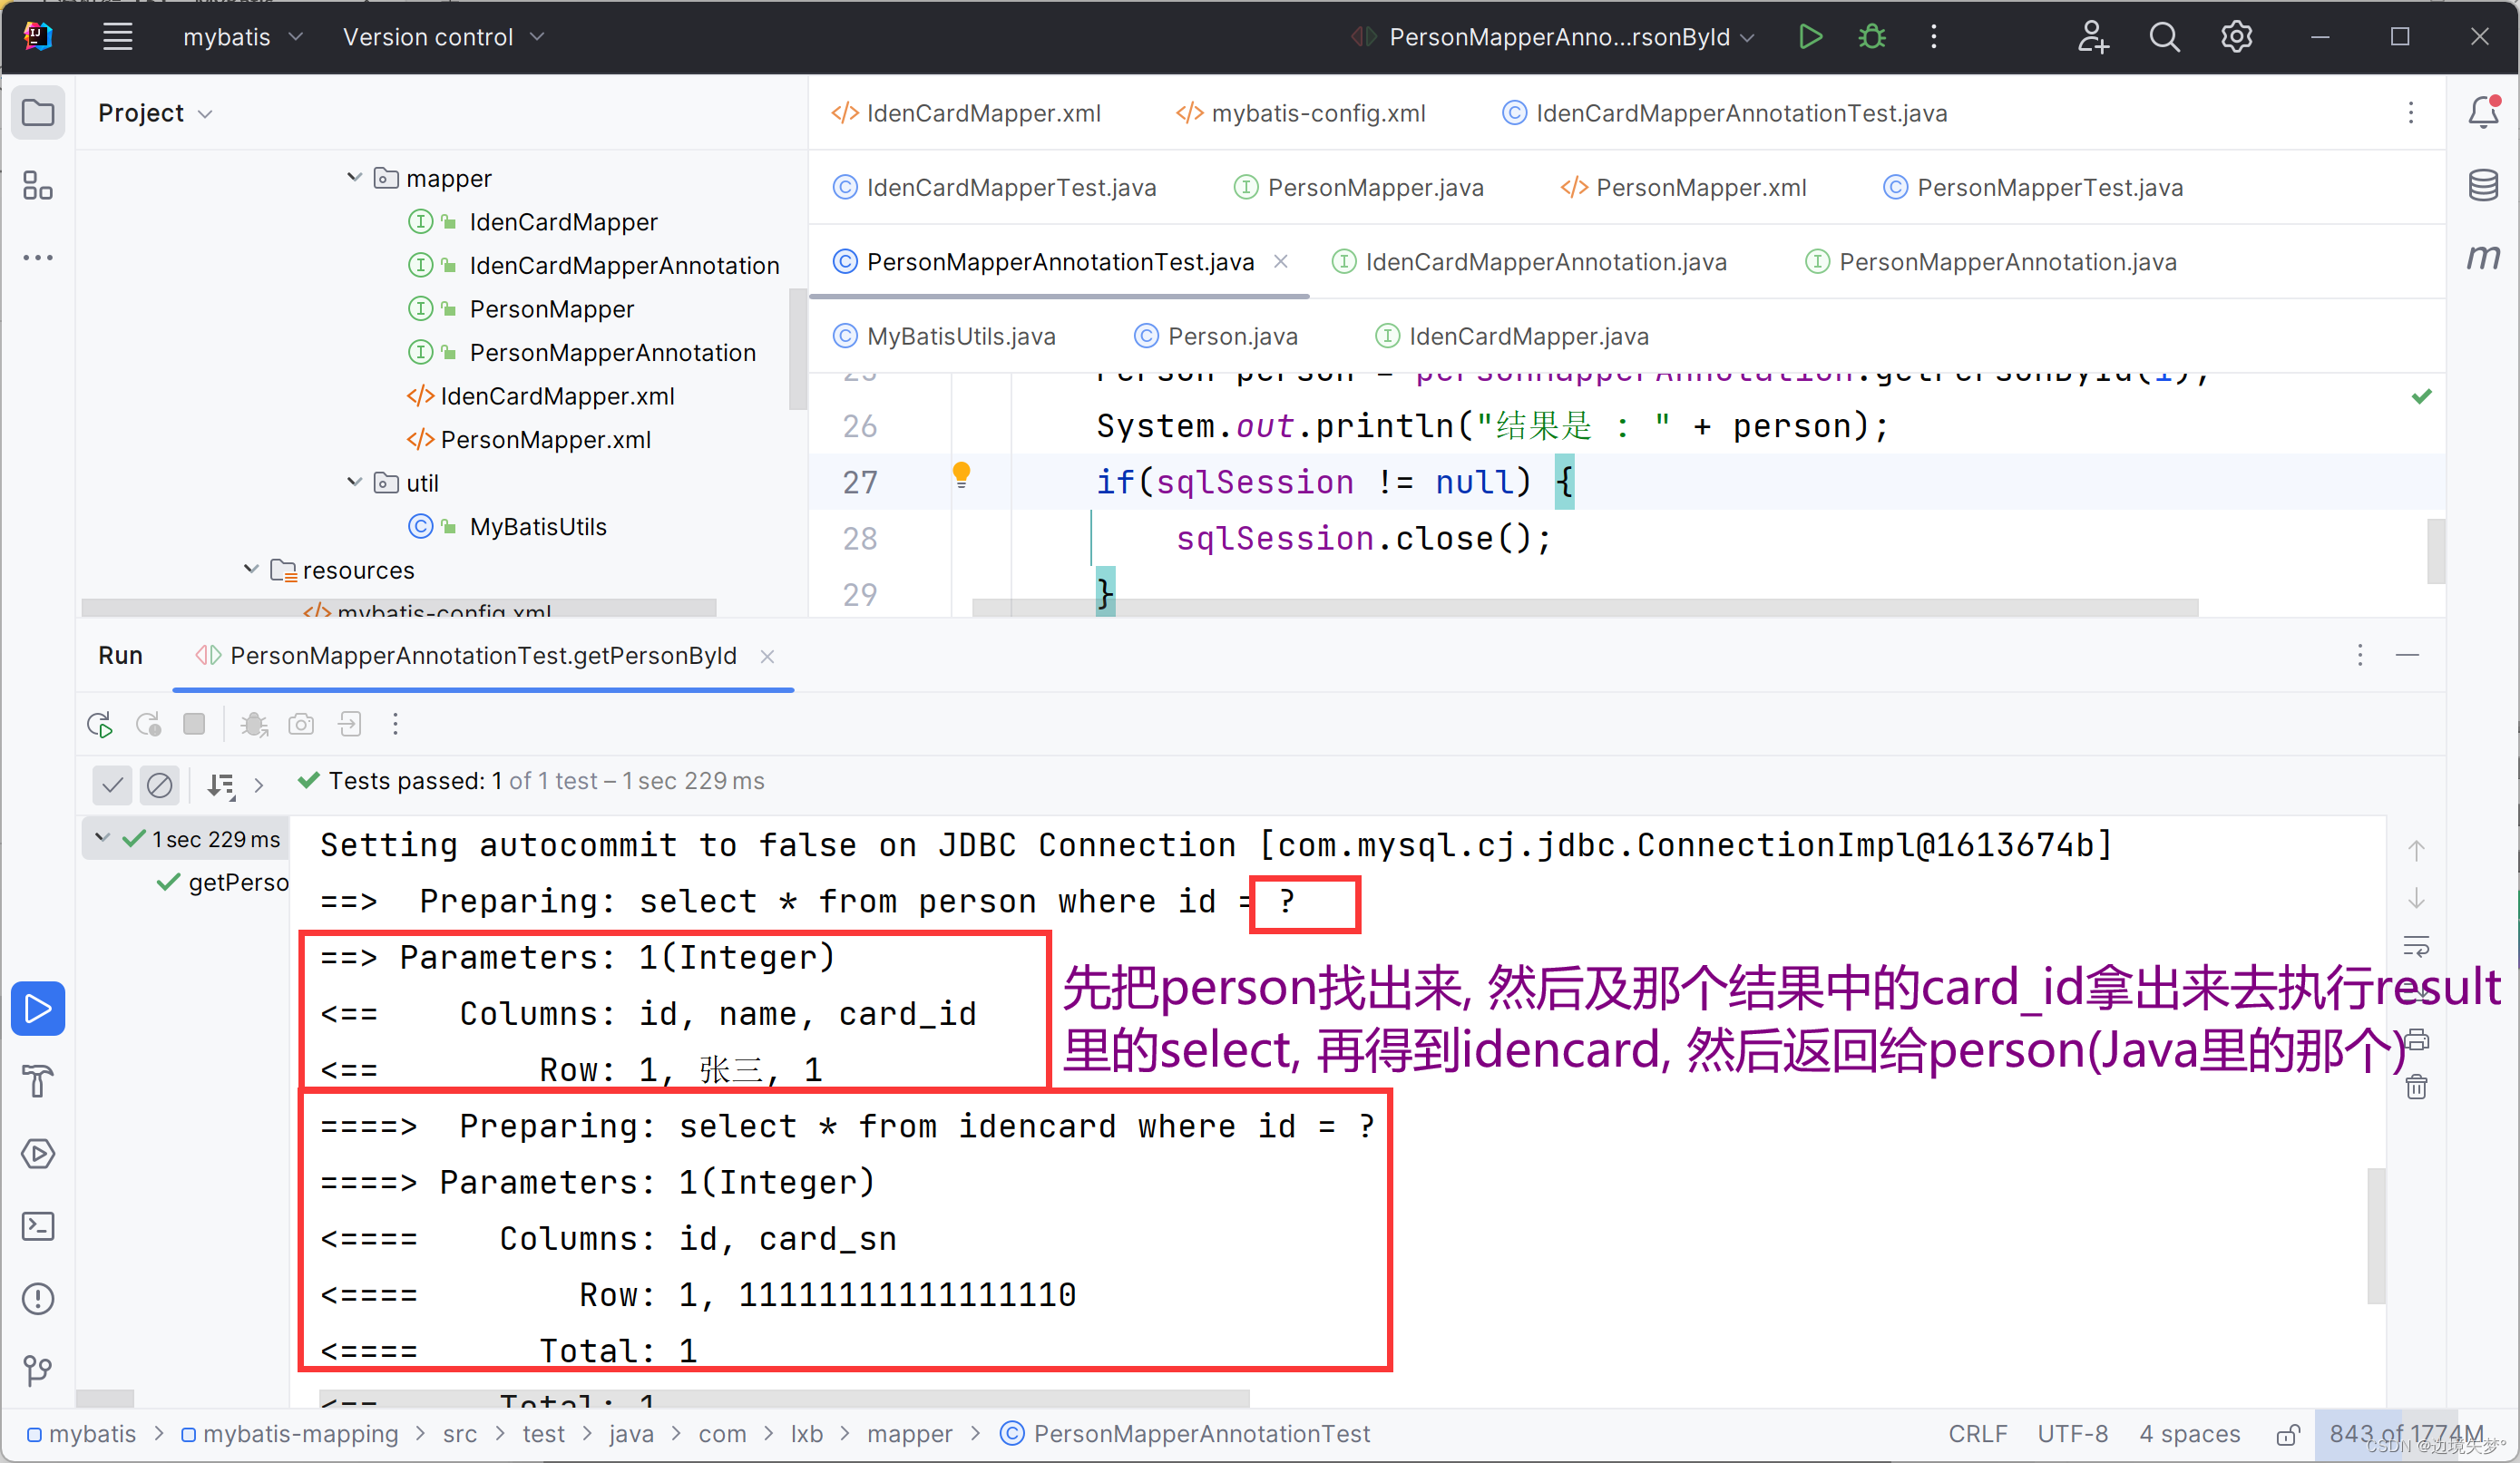
Task: Switch to IdenCardMapper.xml editor tab
Action: coord(966,113)
